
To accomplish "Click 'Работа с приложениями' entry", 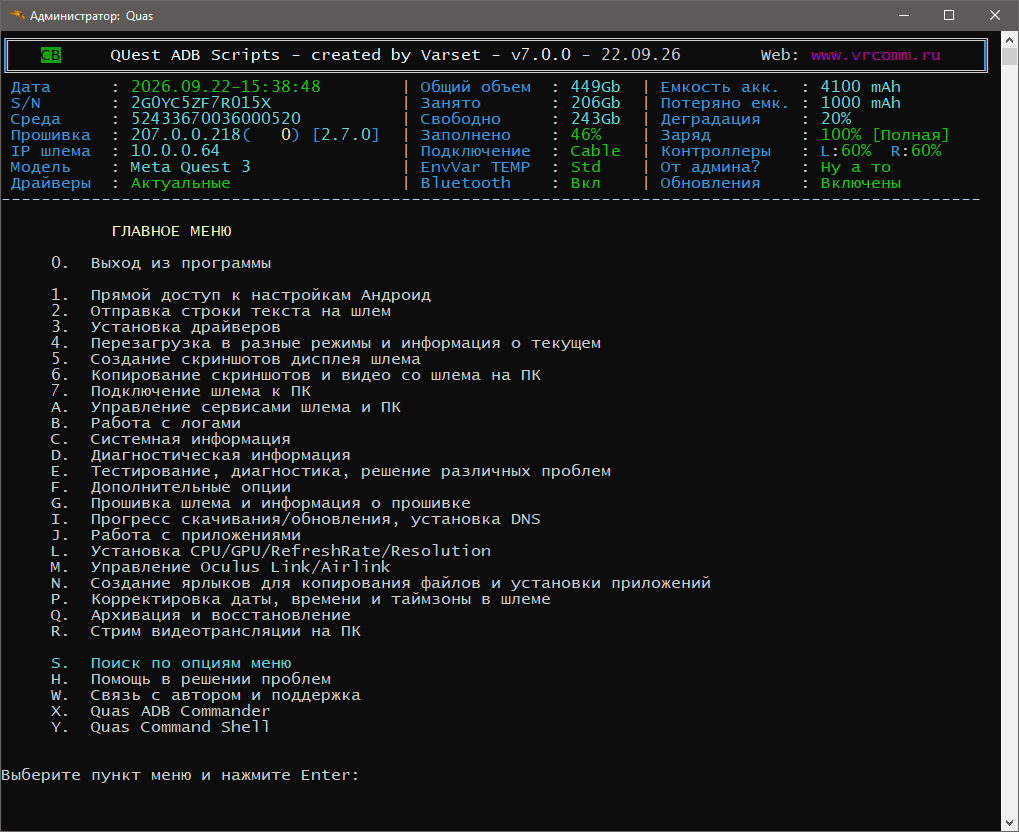I will (176, 535).
